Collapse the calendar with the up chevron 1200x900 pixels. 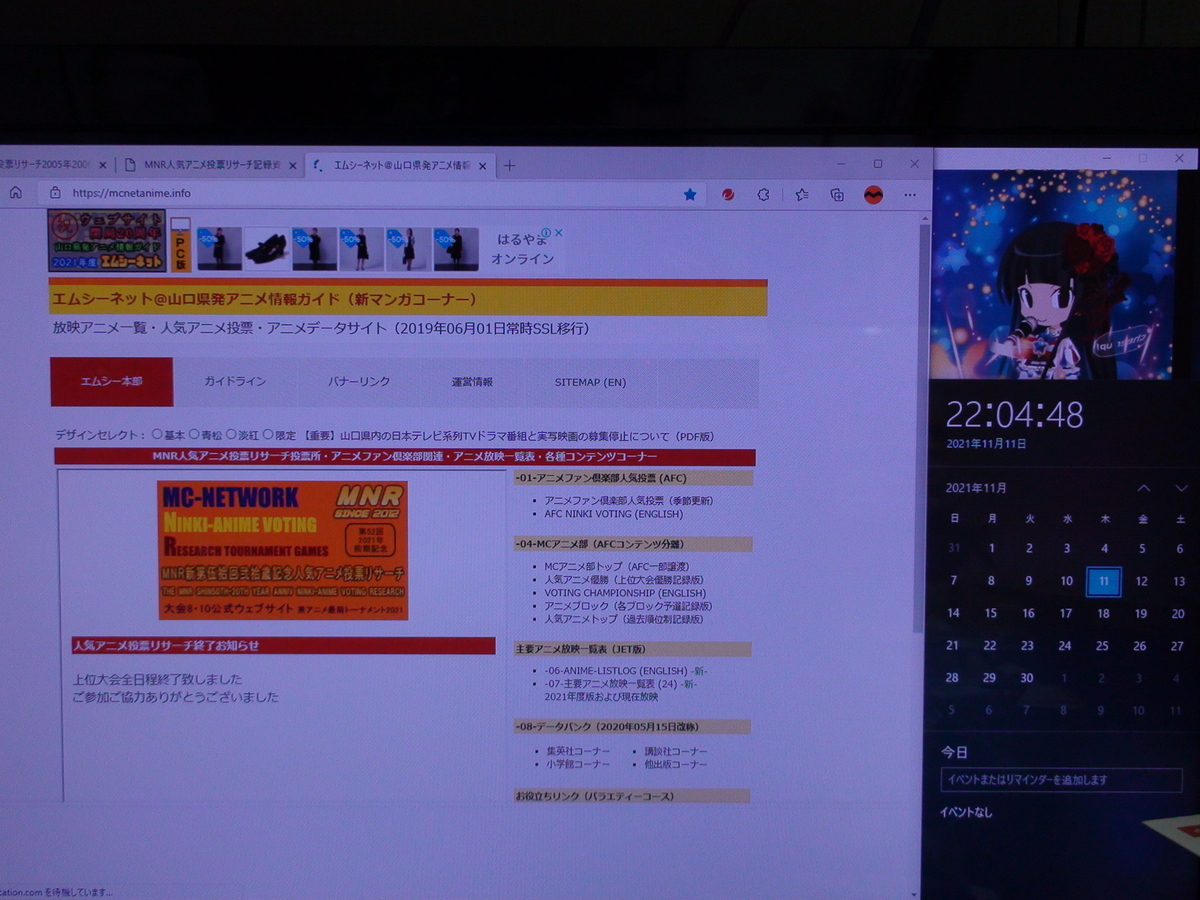(1143, 487)
